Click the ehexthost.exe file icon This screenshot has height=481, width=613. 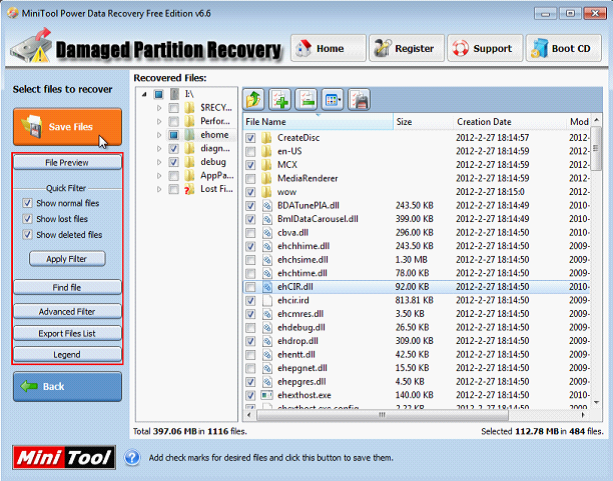pos(267,395)
